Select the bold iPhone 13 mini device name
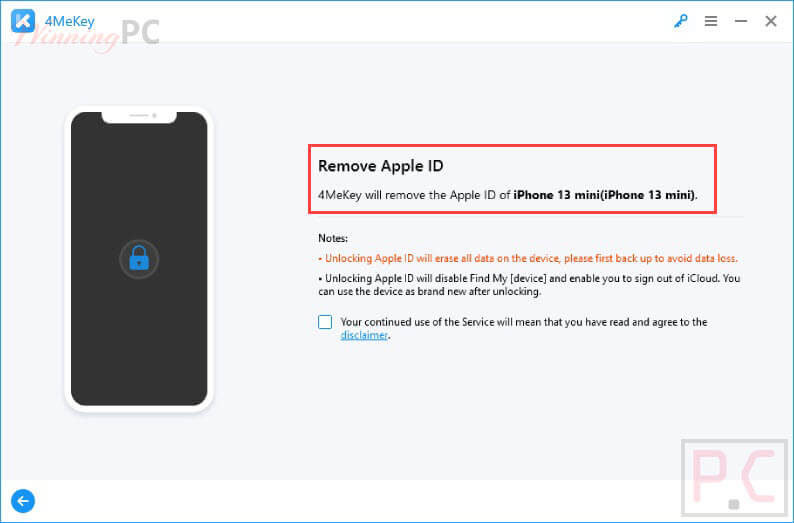Viewport: 794px width, 523px height. (604, 195)
